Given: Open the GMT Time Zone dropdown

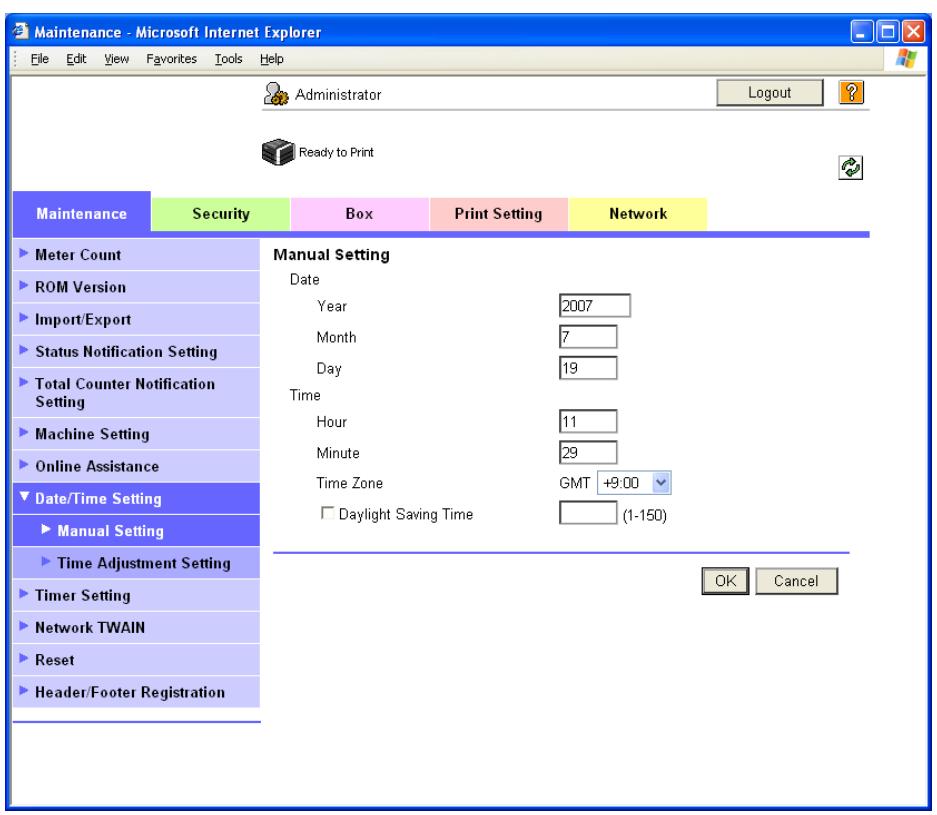Looking at the screenshot, I should coord(633,483).
